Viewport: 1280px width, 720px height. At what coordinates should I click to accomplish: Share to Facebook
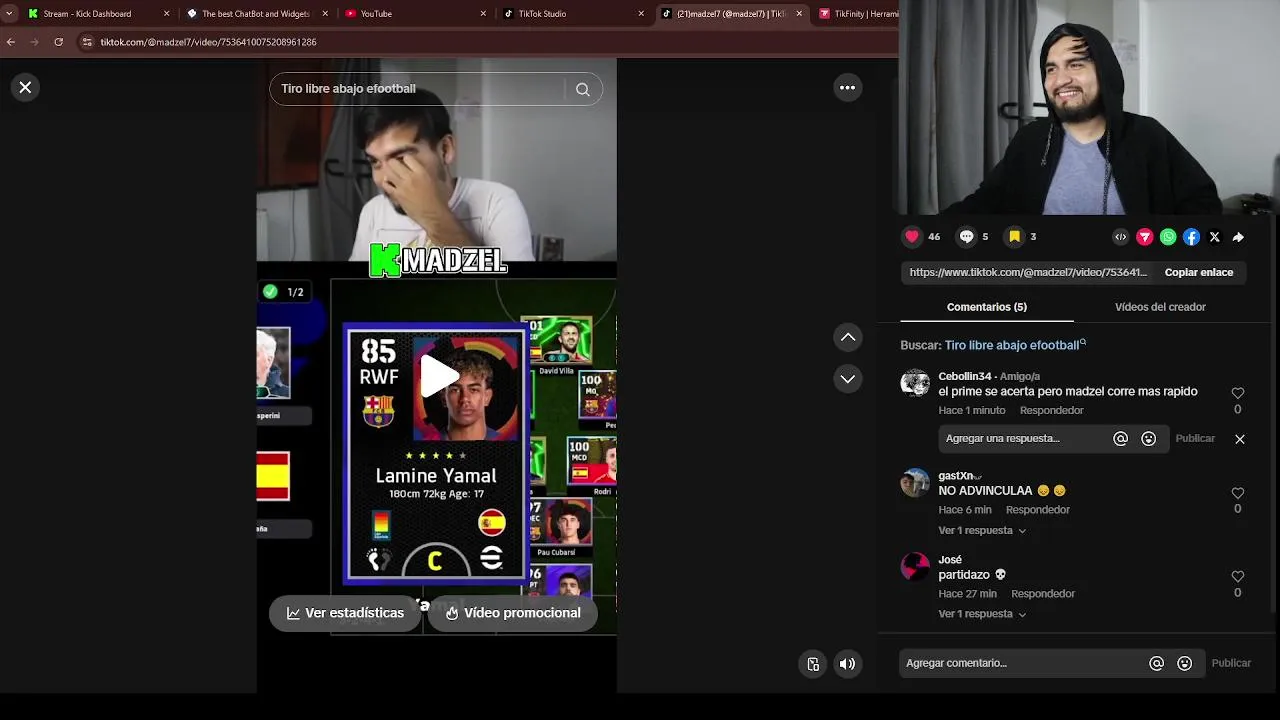pos(1191,237)
